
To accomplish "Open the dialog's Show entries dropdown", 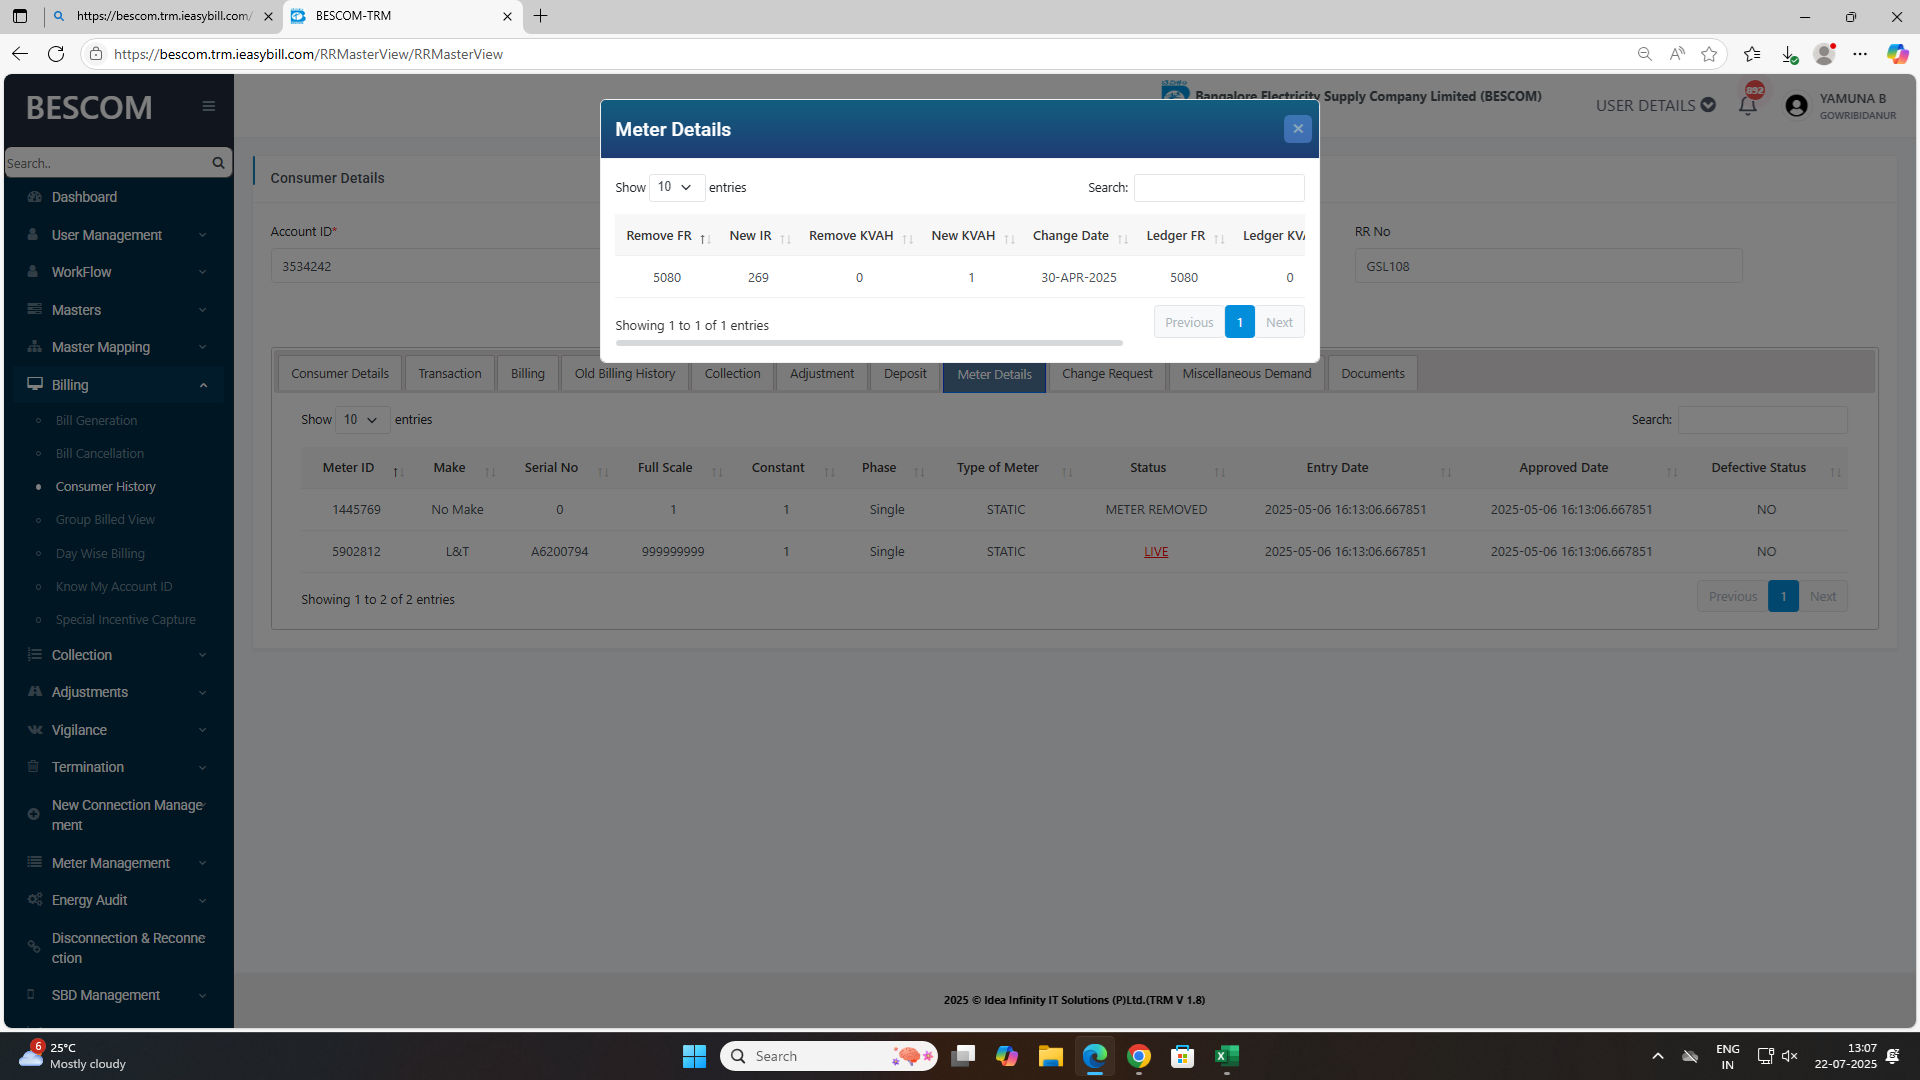I will point(676,187).
